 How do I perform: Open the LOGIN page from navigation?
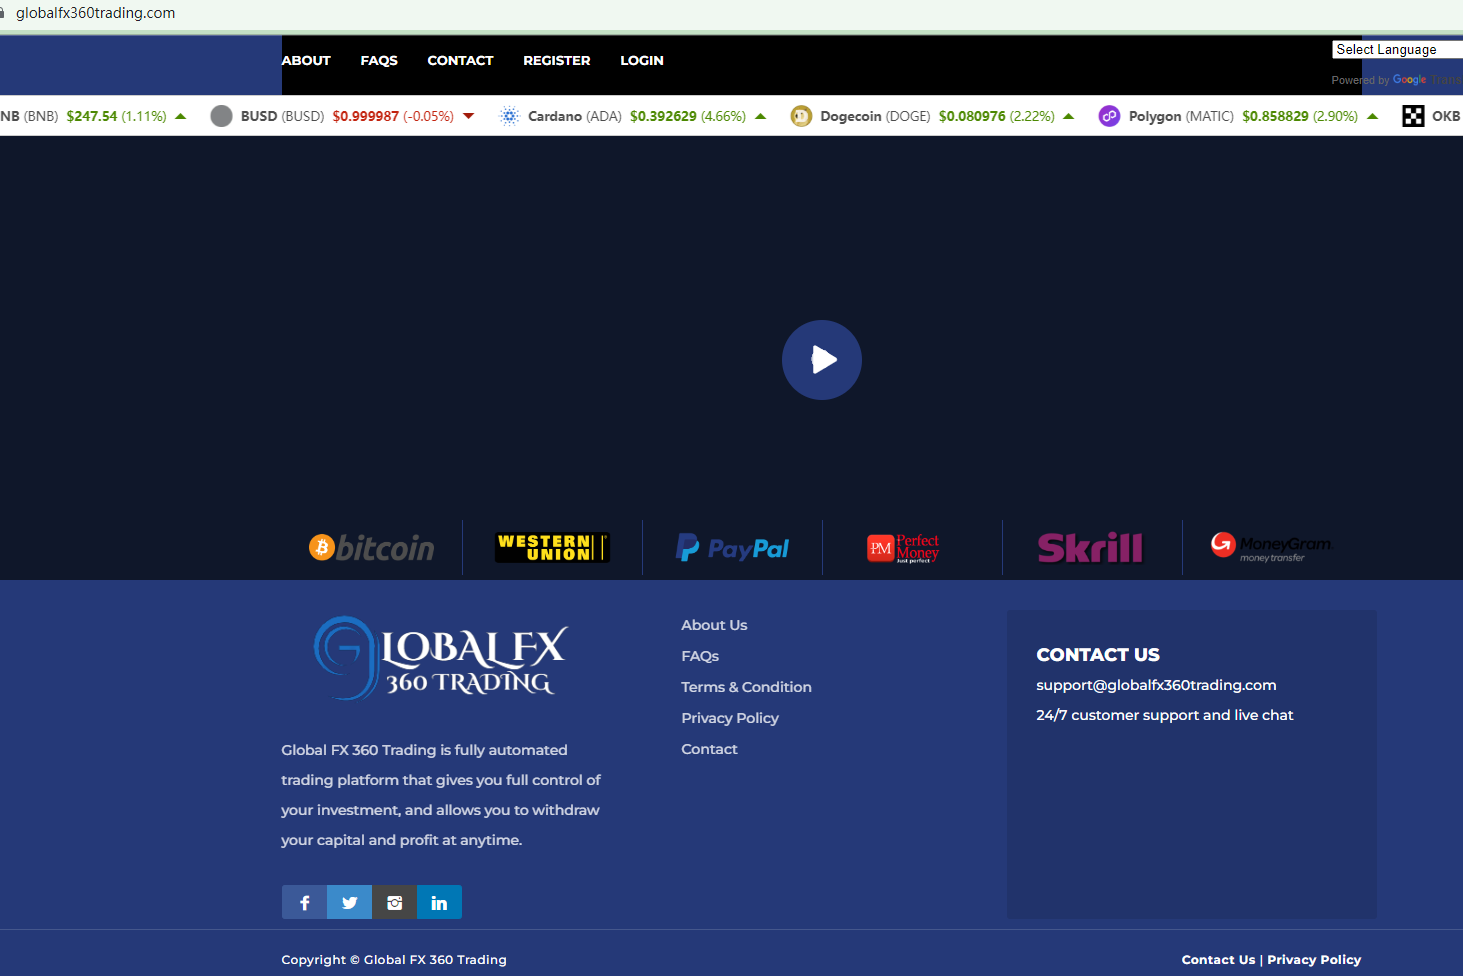[641, 60]
